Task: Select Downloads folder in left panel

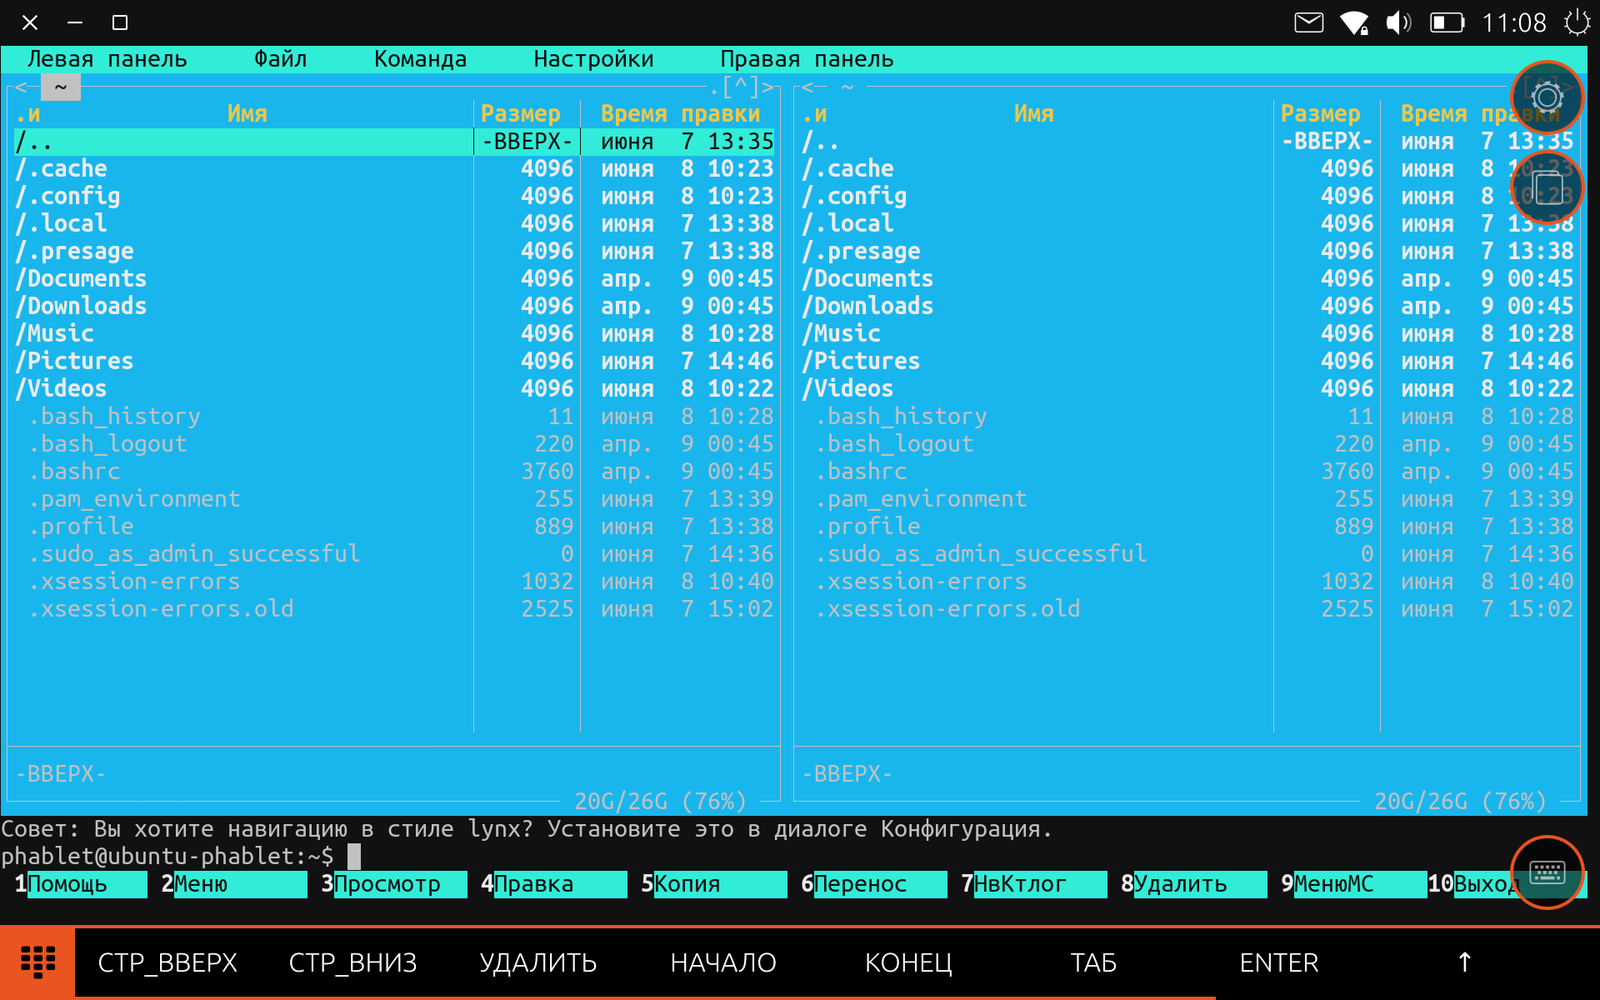Action: tap(86, 306)
